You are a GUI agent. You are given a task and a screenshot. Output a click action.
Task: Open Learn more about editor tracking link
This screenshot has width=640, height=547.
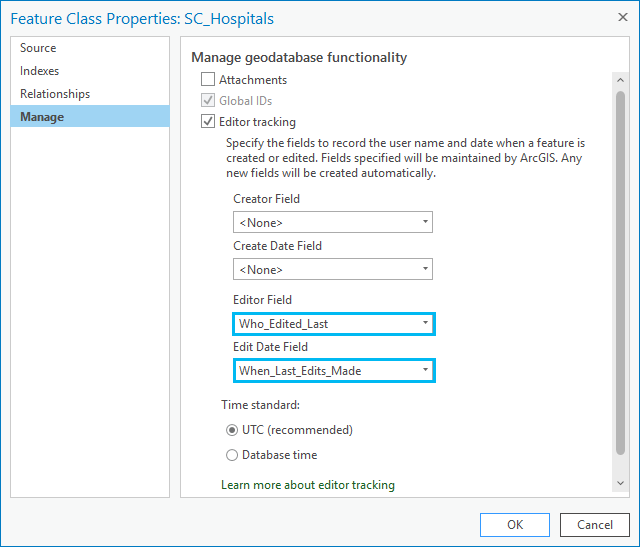[x=308, y=485]
